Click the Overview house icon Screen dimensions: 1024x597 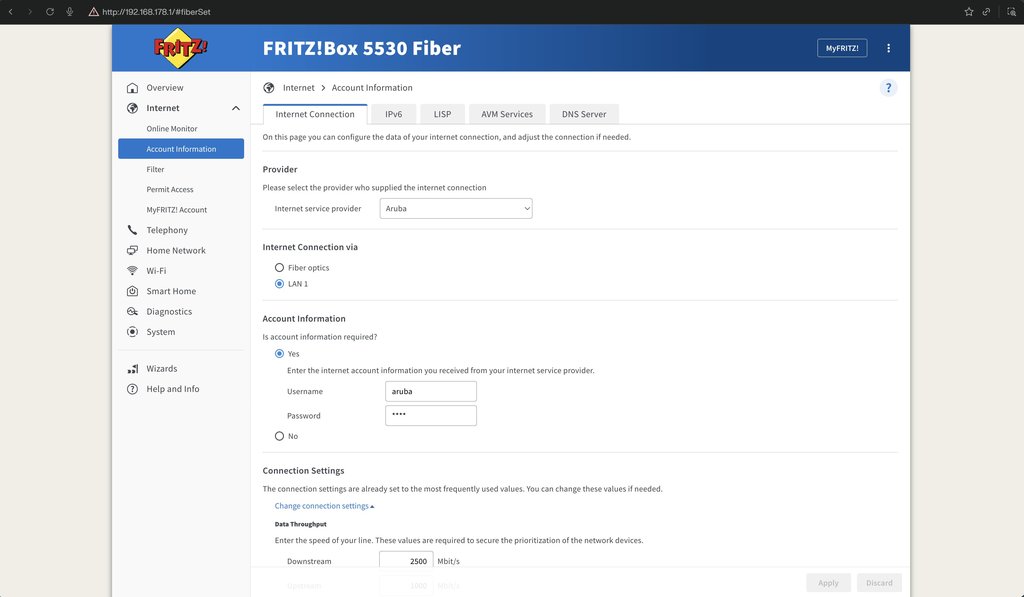tap(133, 88)
